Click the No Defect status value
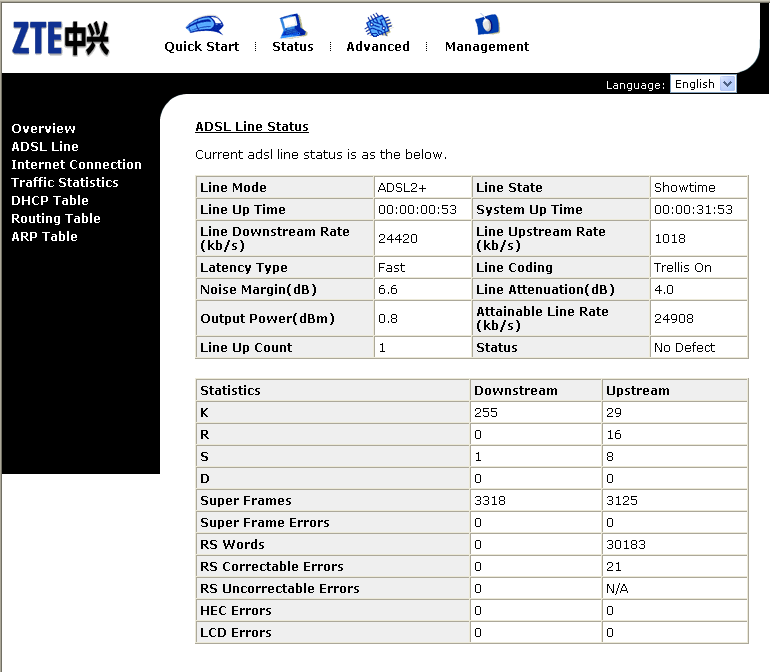Screen dimensions: 770x672 tap(685, 348)
